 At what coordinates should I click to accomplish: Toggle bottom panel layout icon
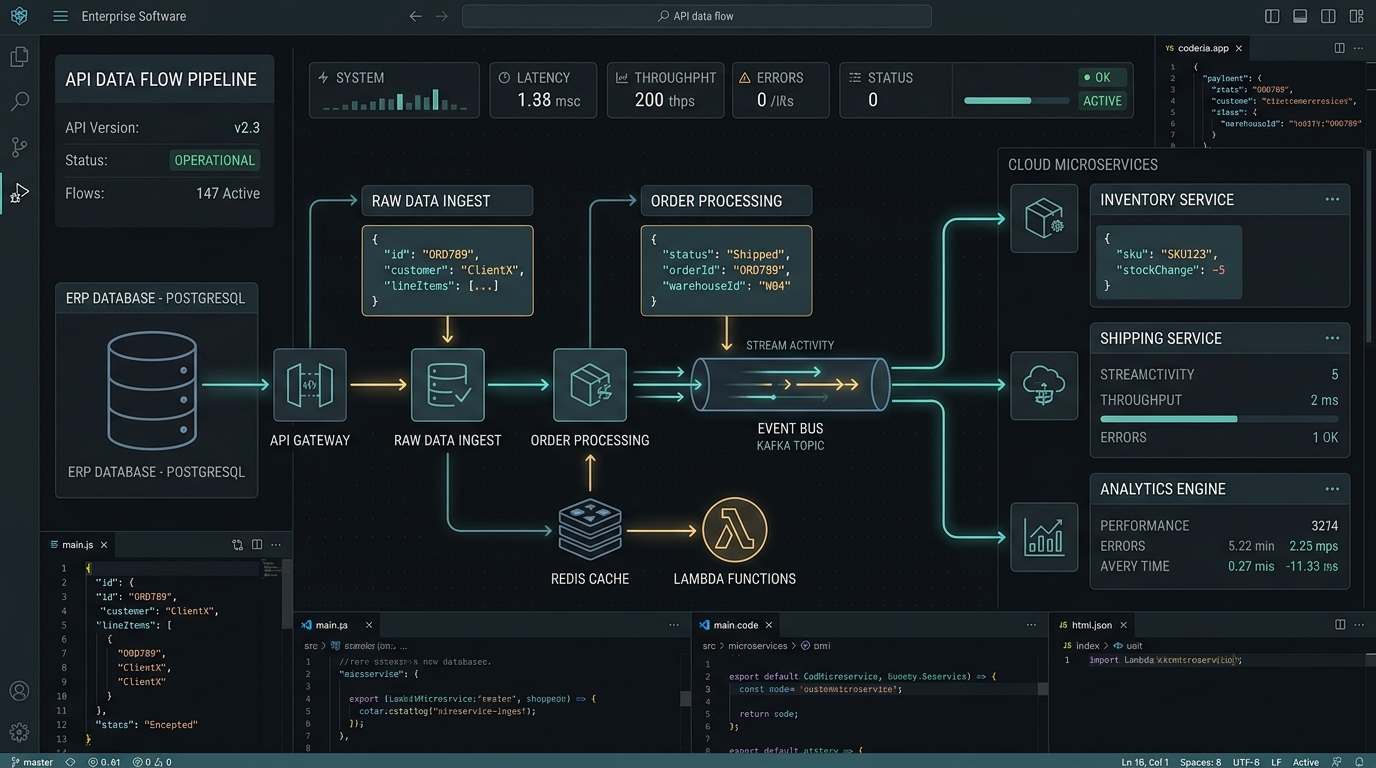(x=1300, y=16)
